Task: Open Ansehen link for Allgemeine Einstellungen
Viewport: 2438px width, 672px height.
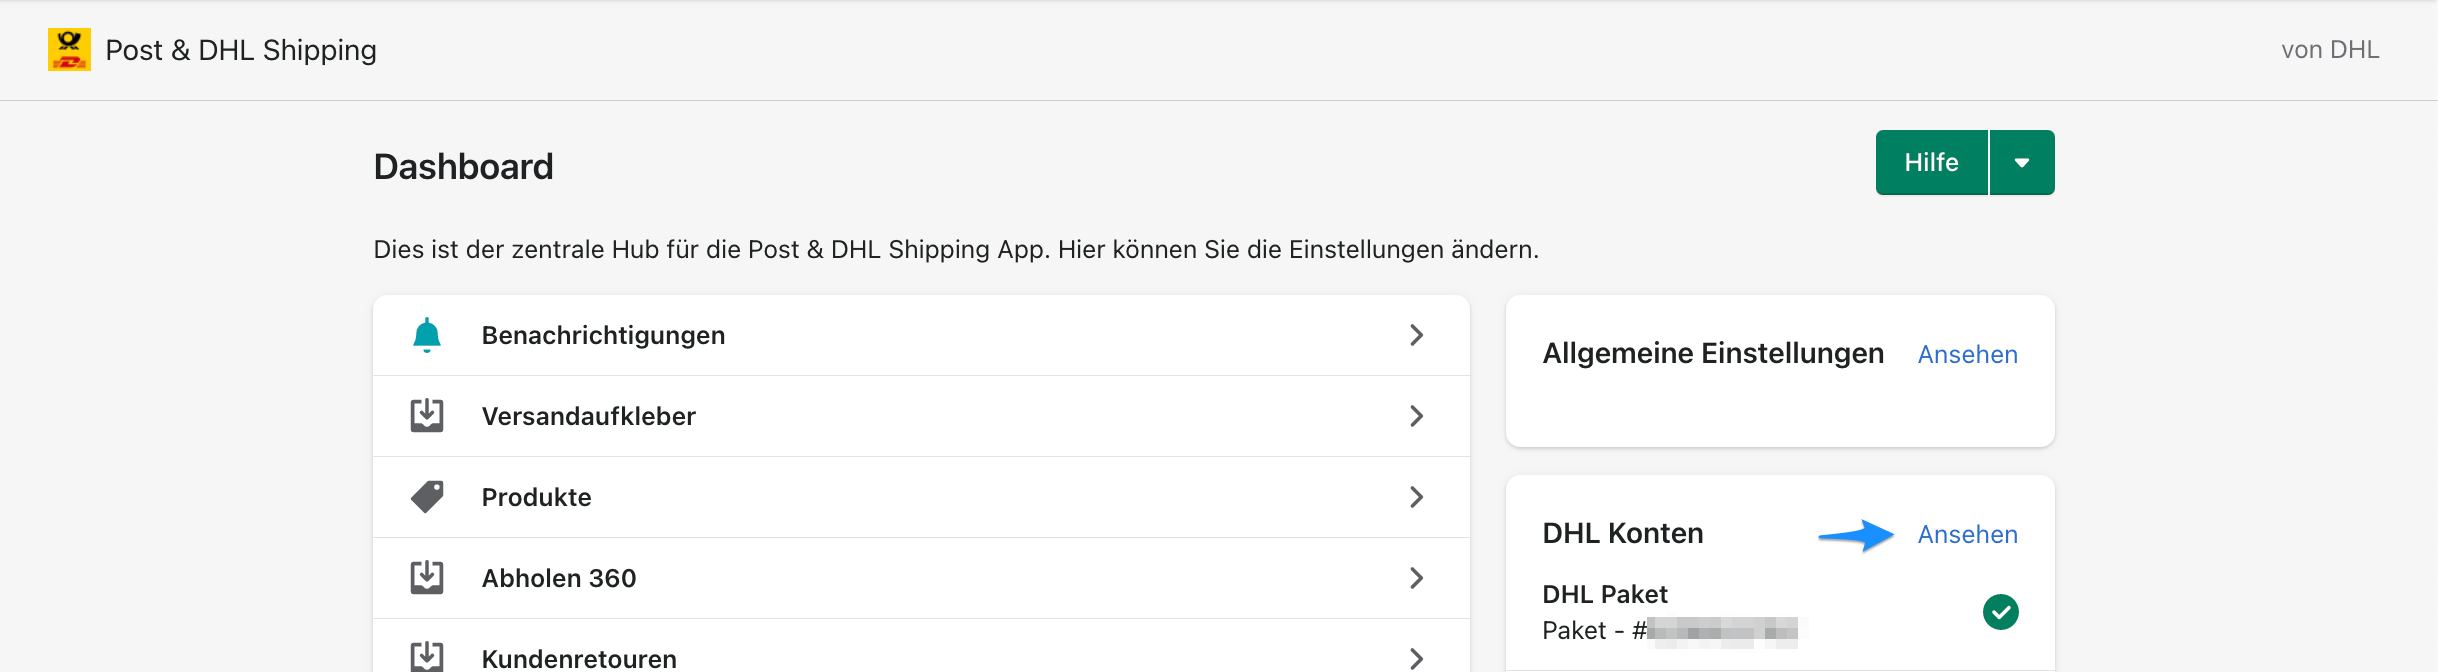Action: pyautogui.click(x=1967, y=354)
